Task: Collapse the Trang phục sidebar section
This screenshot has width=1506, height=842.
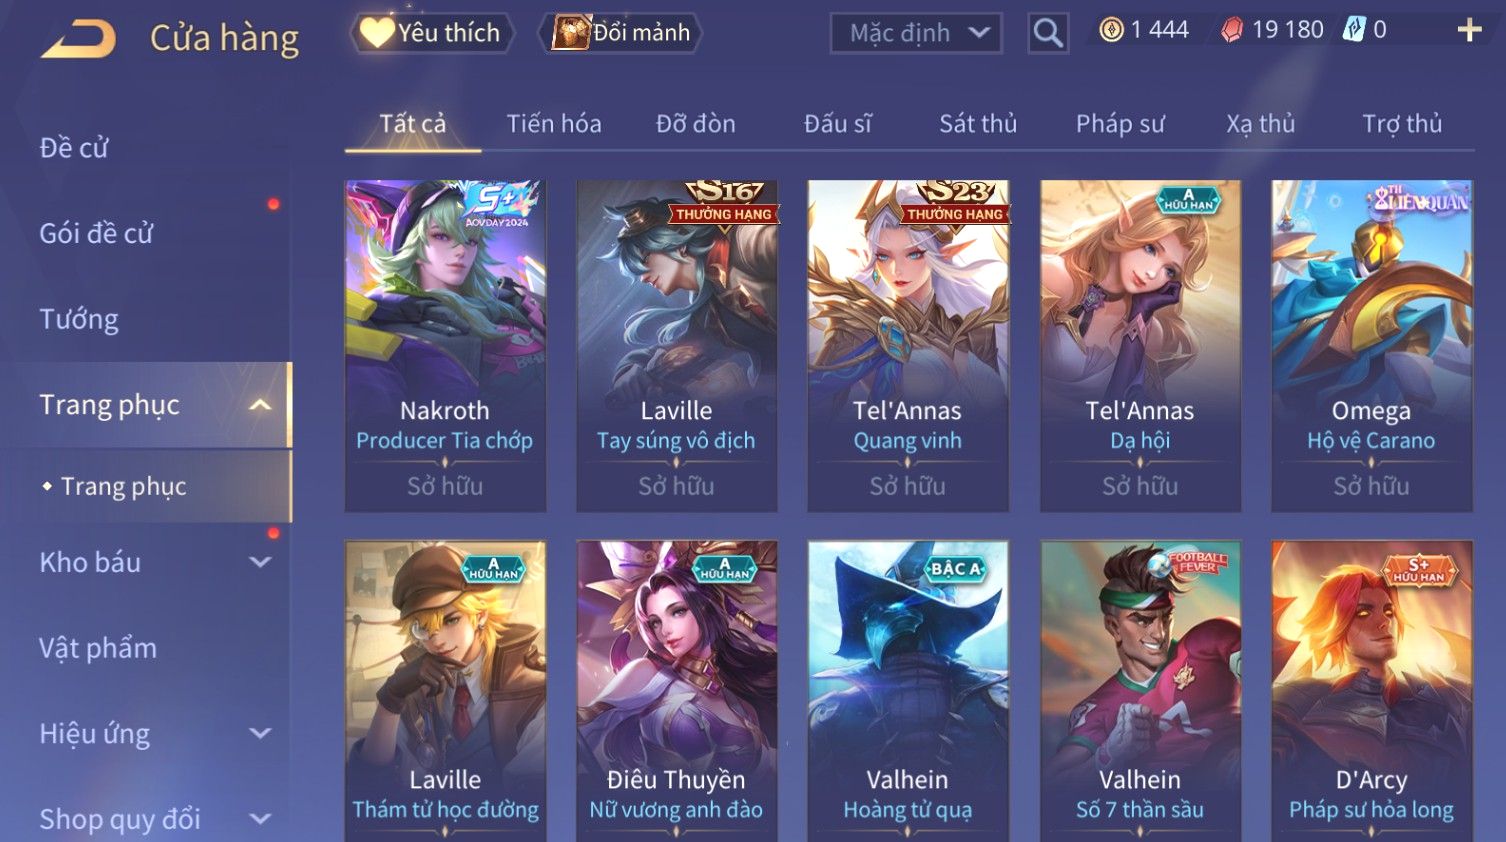Action: 260,405
